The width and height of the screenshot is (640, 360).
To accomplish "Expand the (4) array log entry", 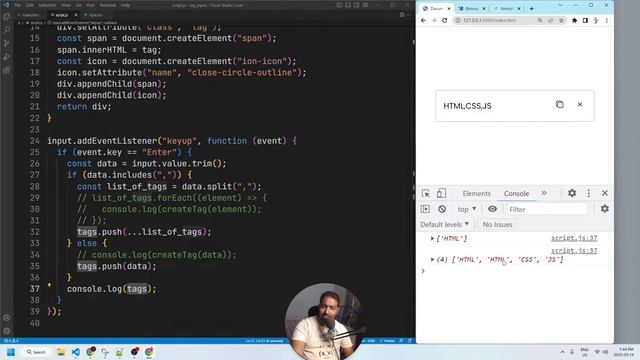I will point(432,260).
